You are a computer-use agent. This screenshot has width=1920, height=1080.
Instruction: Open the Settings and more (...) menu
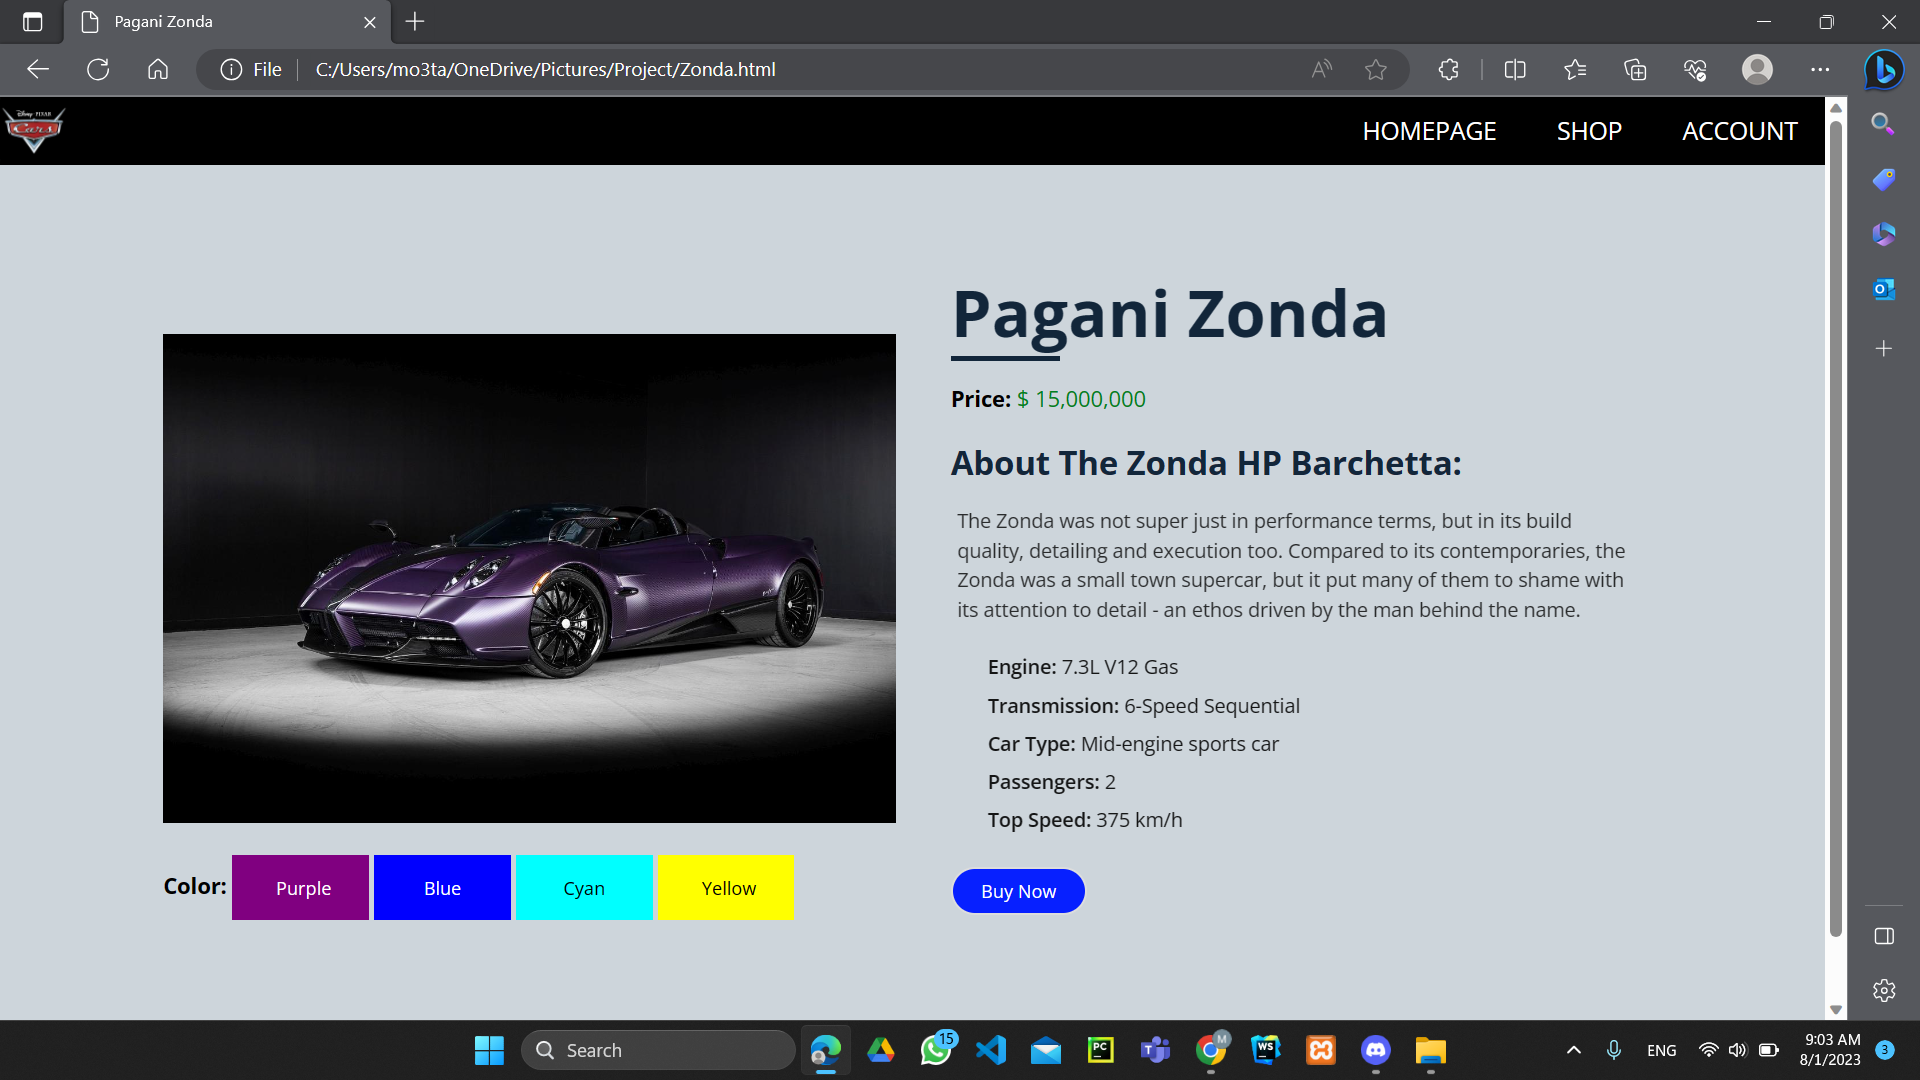click(x=1820, y=69)
